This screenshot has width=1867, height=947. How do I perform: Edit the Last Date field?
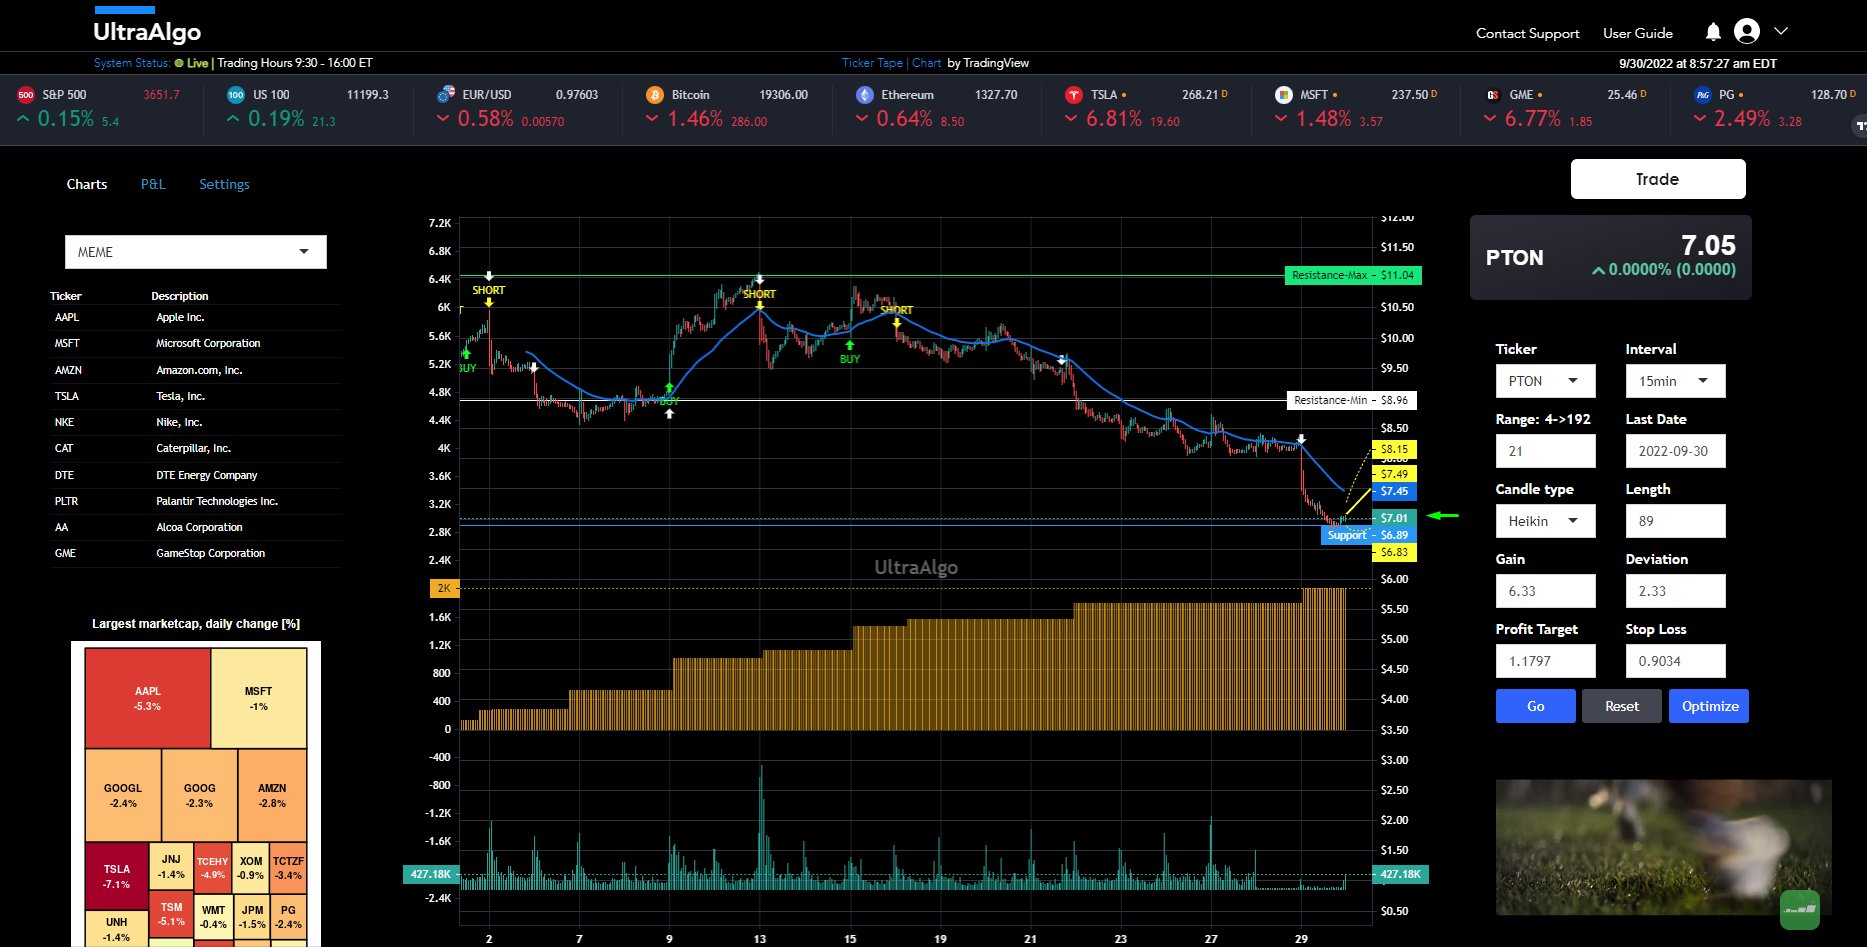click(x=1676, y=451)
